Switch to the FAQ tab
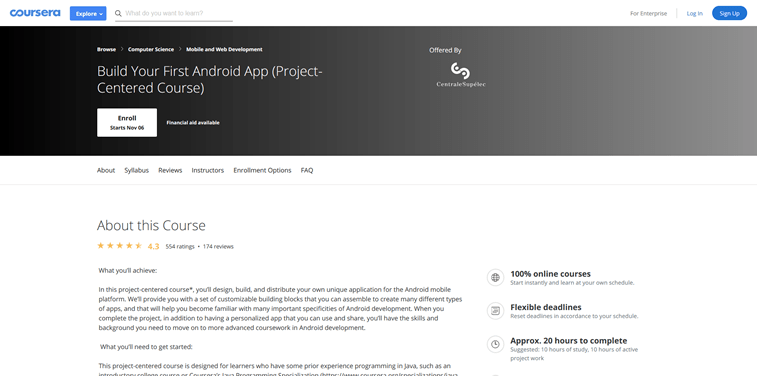Viewport: 757px width, 376px height. coord(307,170)
